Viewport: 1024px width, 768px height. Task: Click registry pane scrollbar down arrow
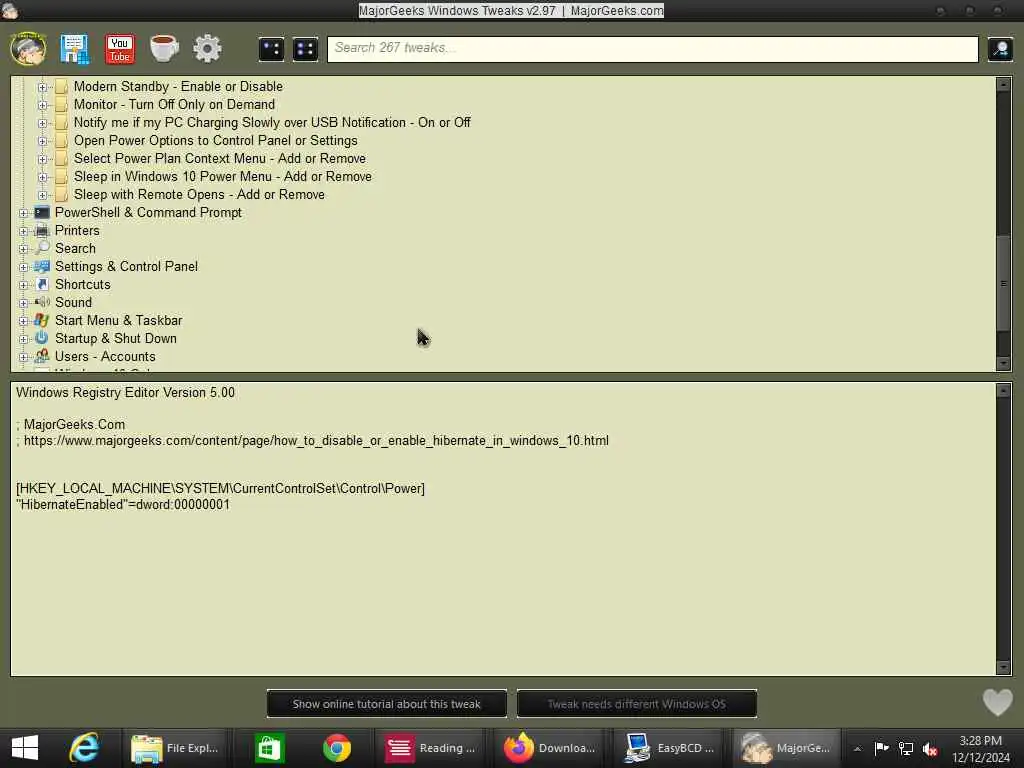click(x=1003, y=667)
